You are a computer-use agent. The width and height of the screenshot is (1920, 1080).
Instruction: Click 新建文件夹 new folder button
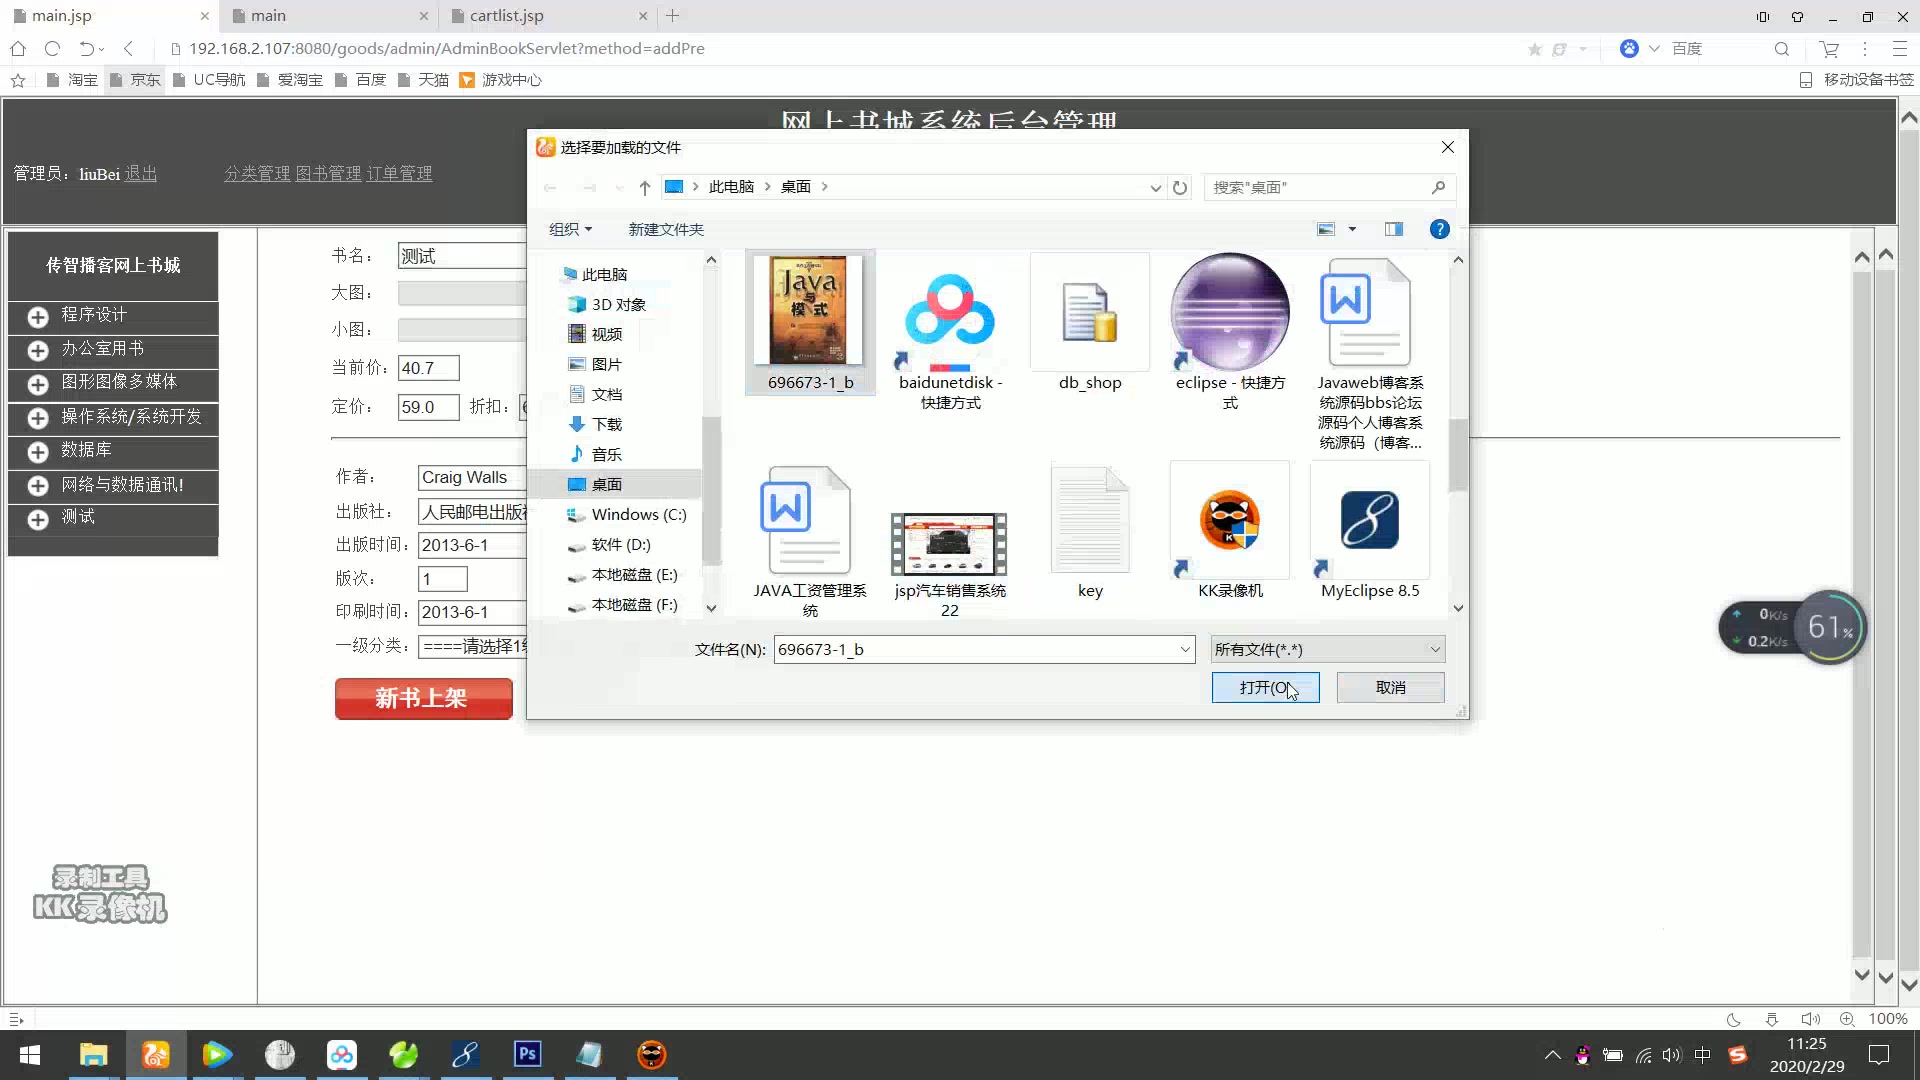666,229
